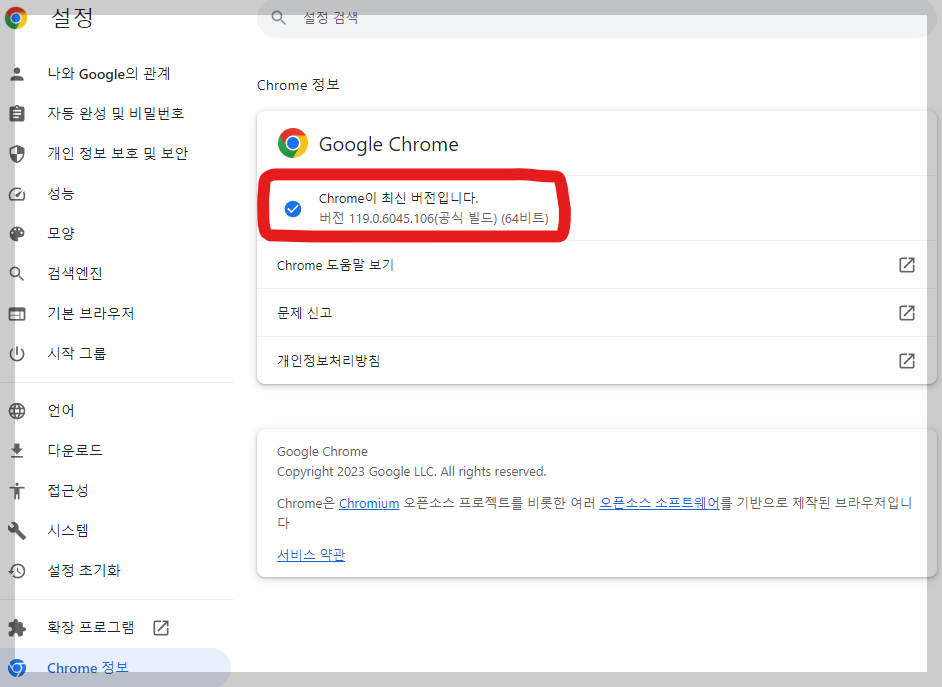Click the wrench icon for 시스템
The image size is (942, 687).
[x=17, y=530]
